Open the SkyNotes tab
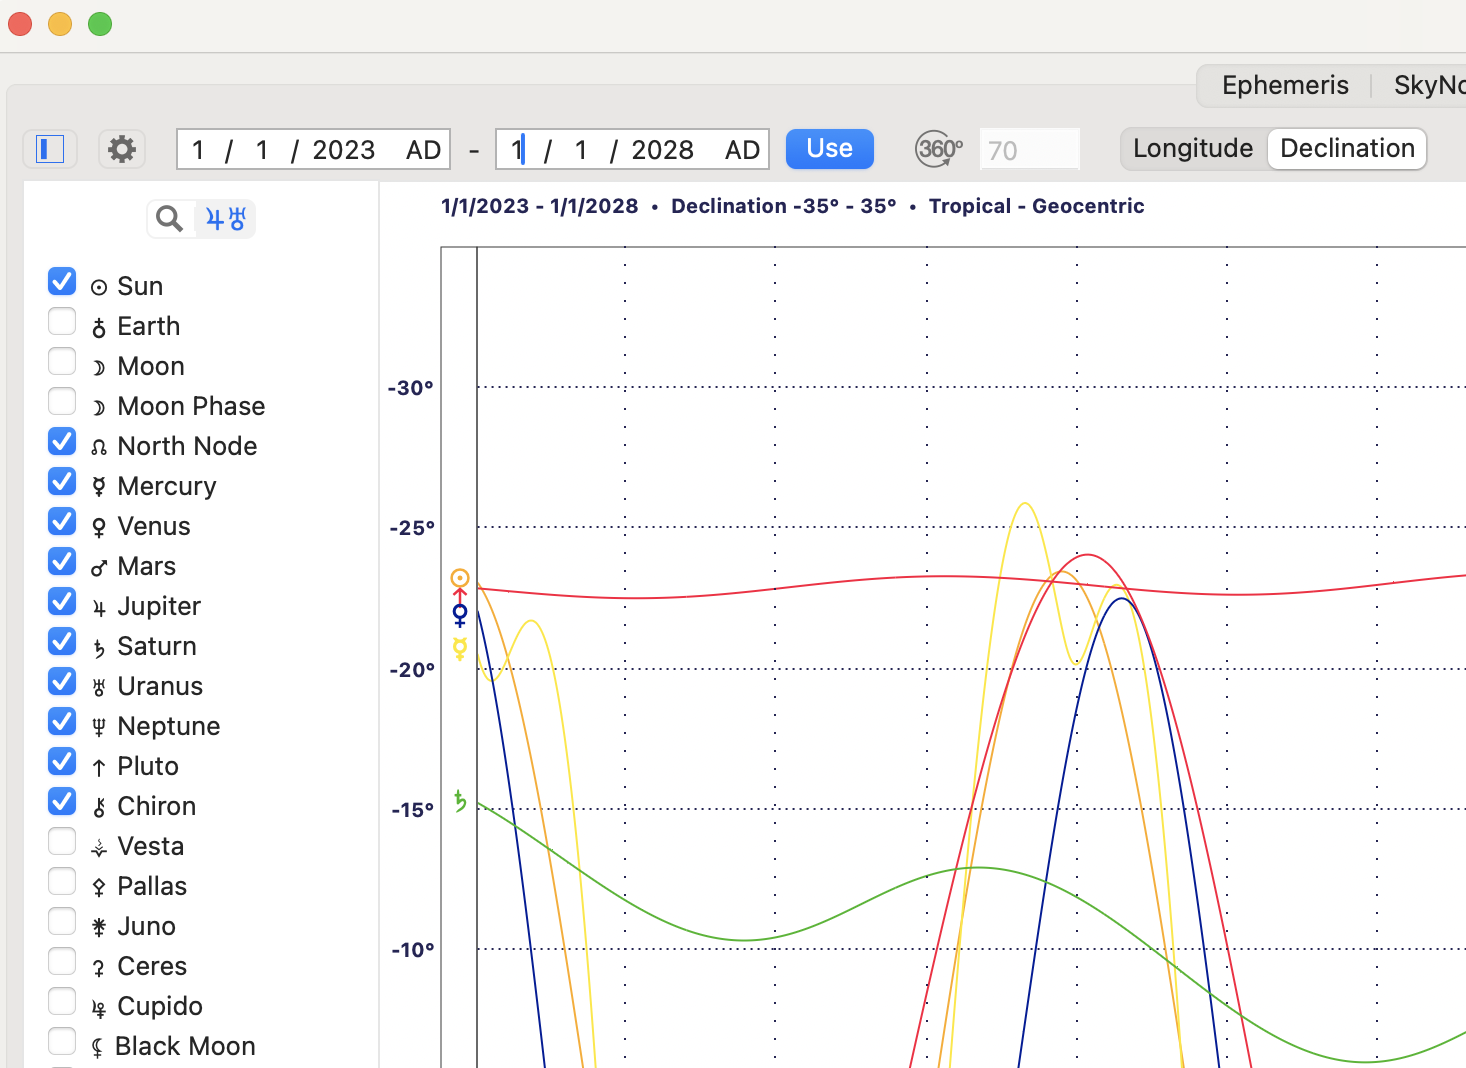 coord(1429,85)
